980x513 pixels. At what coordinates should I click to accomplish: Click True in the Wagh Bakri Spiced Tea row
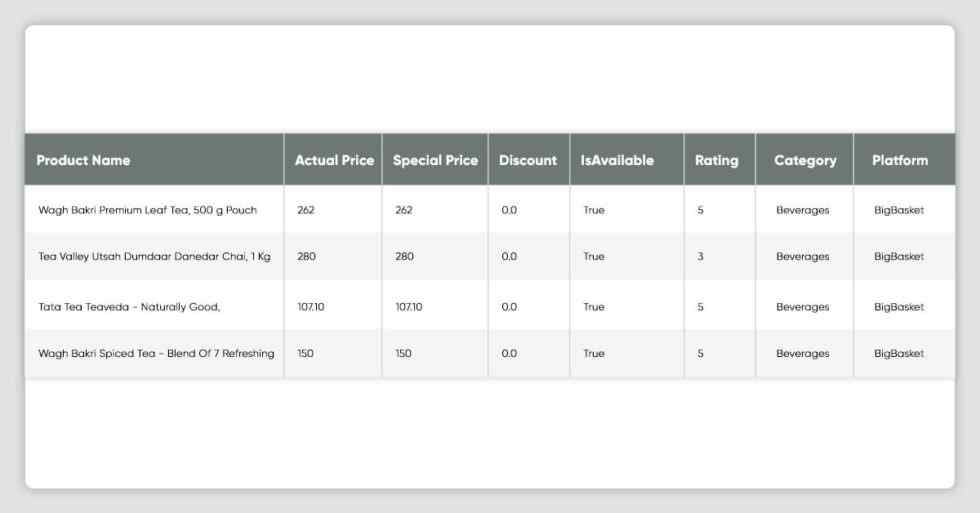(594, 353)
